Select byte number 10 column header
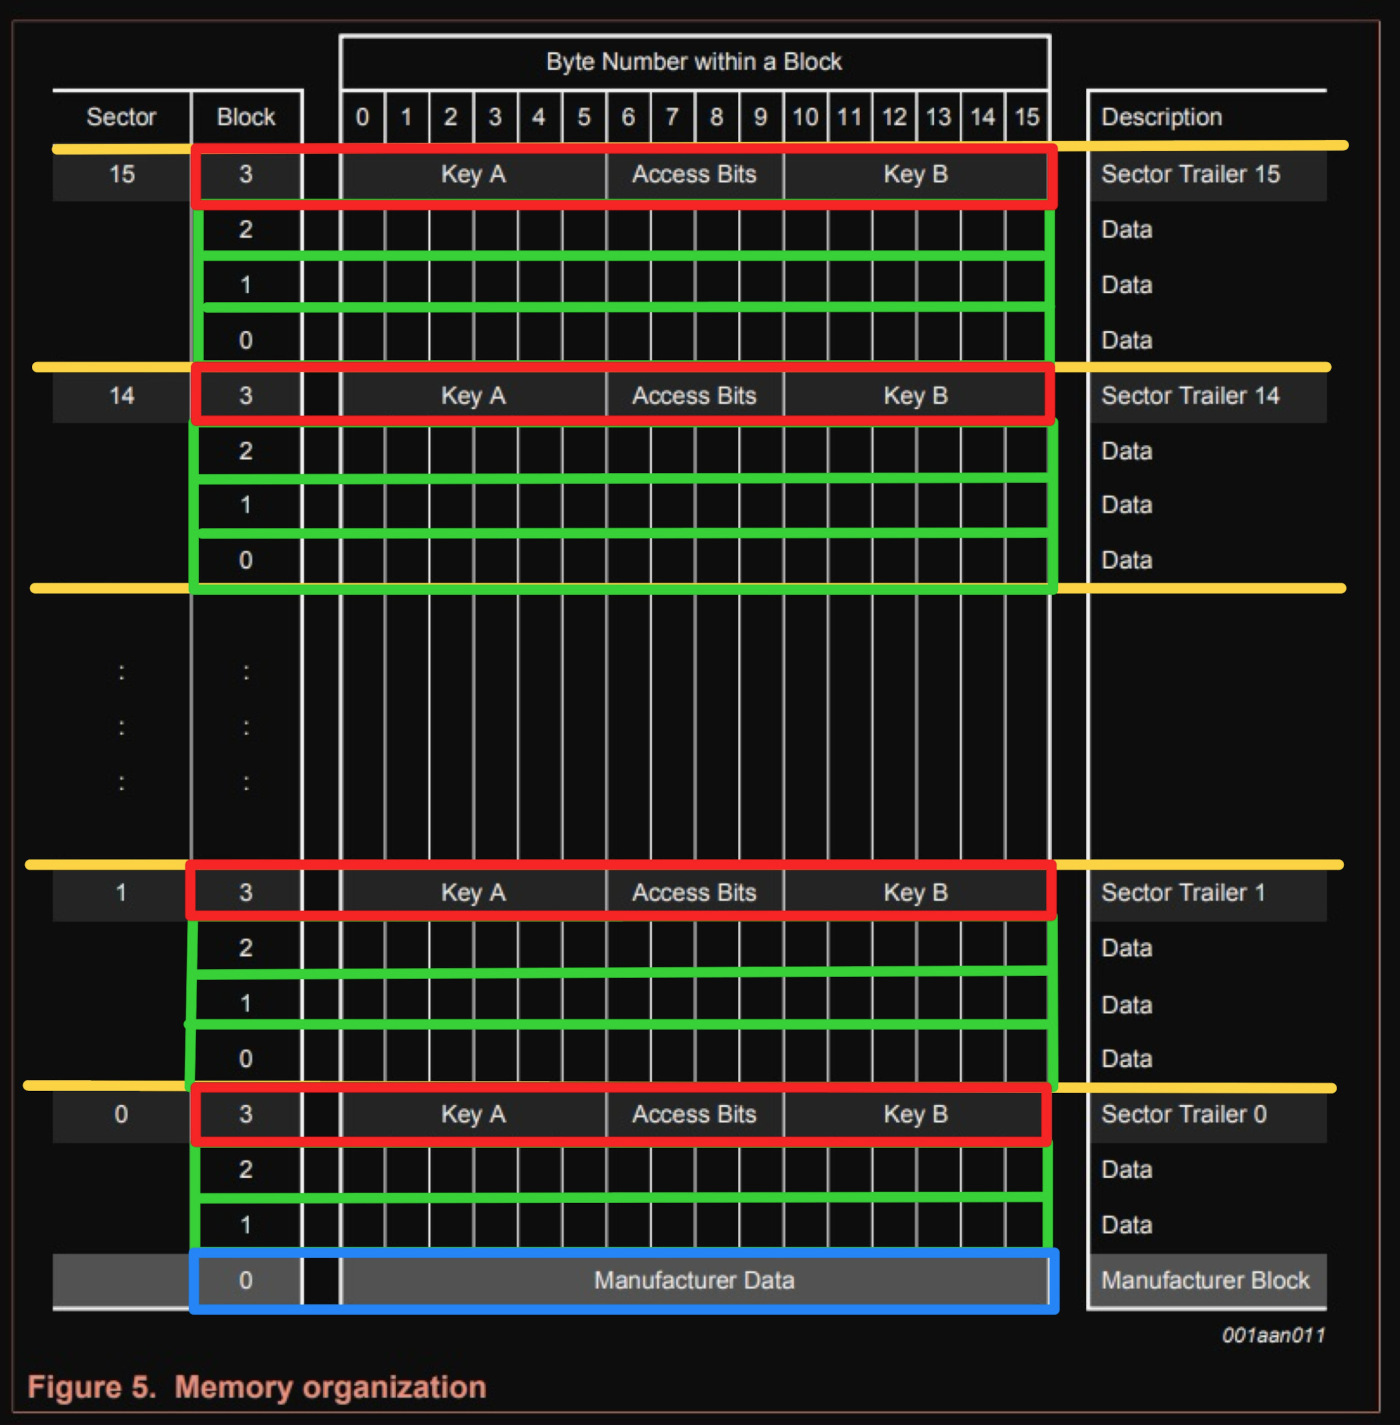The height and width of the screenshot is (1425, 1400). [805, 117]
